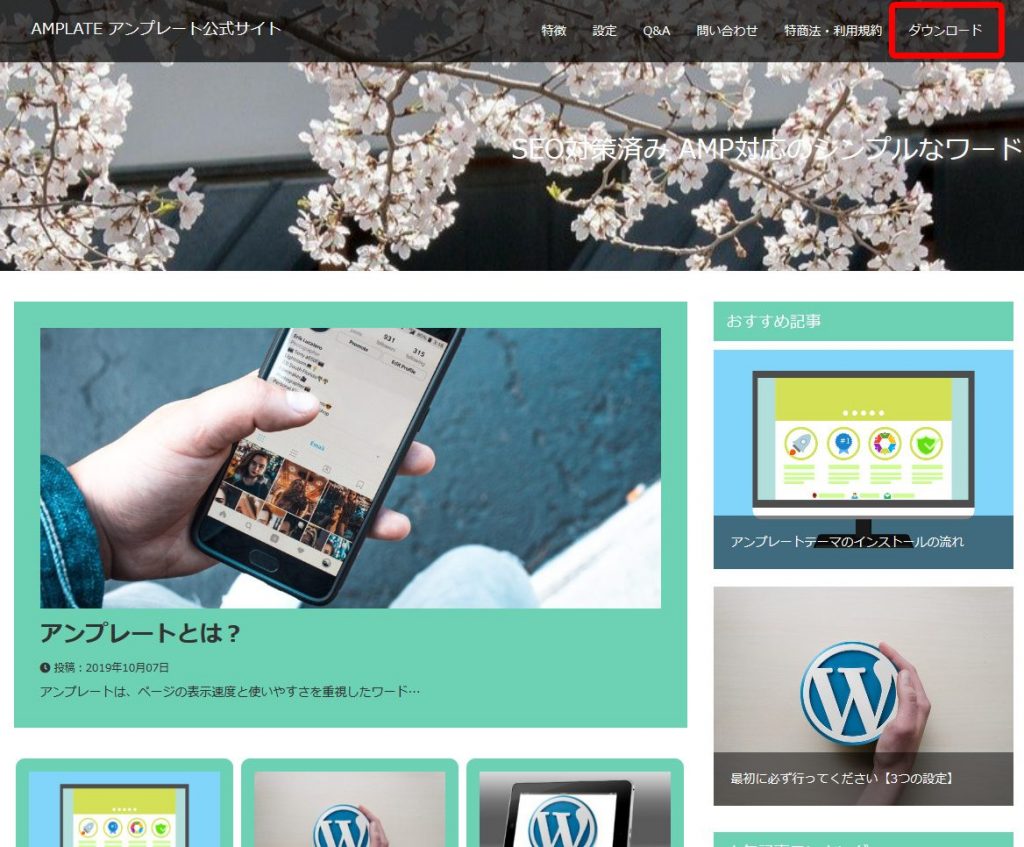This screenshot has height=847, width=1024.
Task: Open the bottom-middle card with WordPress logo
Action: click(349, 810)
